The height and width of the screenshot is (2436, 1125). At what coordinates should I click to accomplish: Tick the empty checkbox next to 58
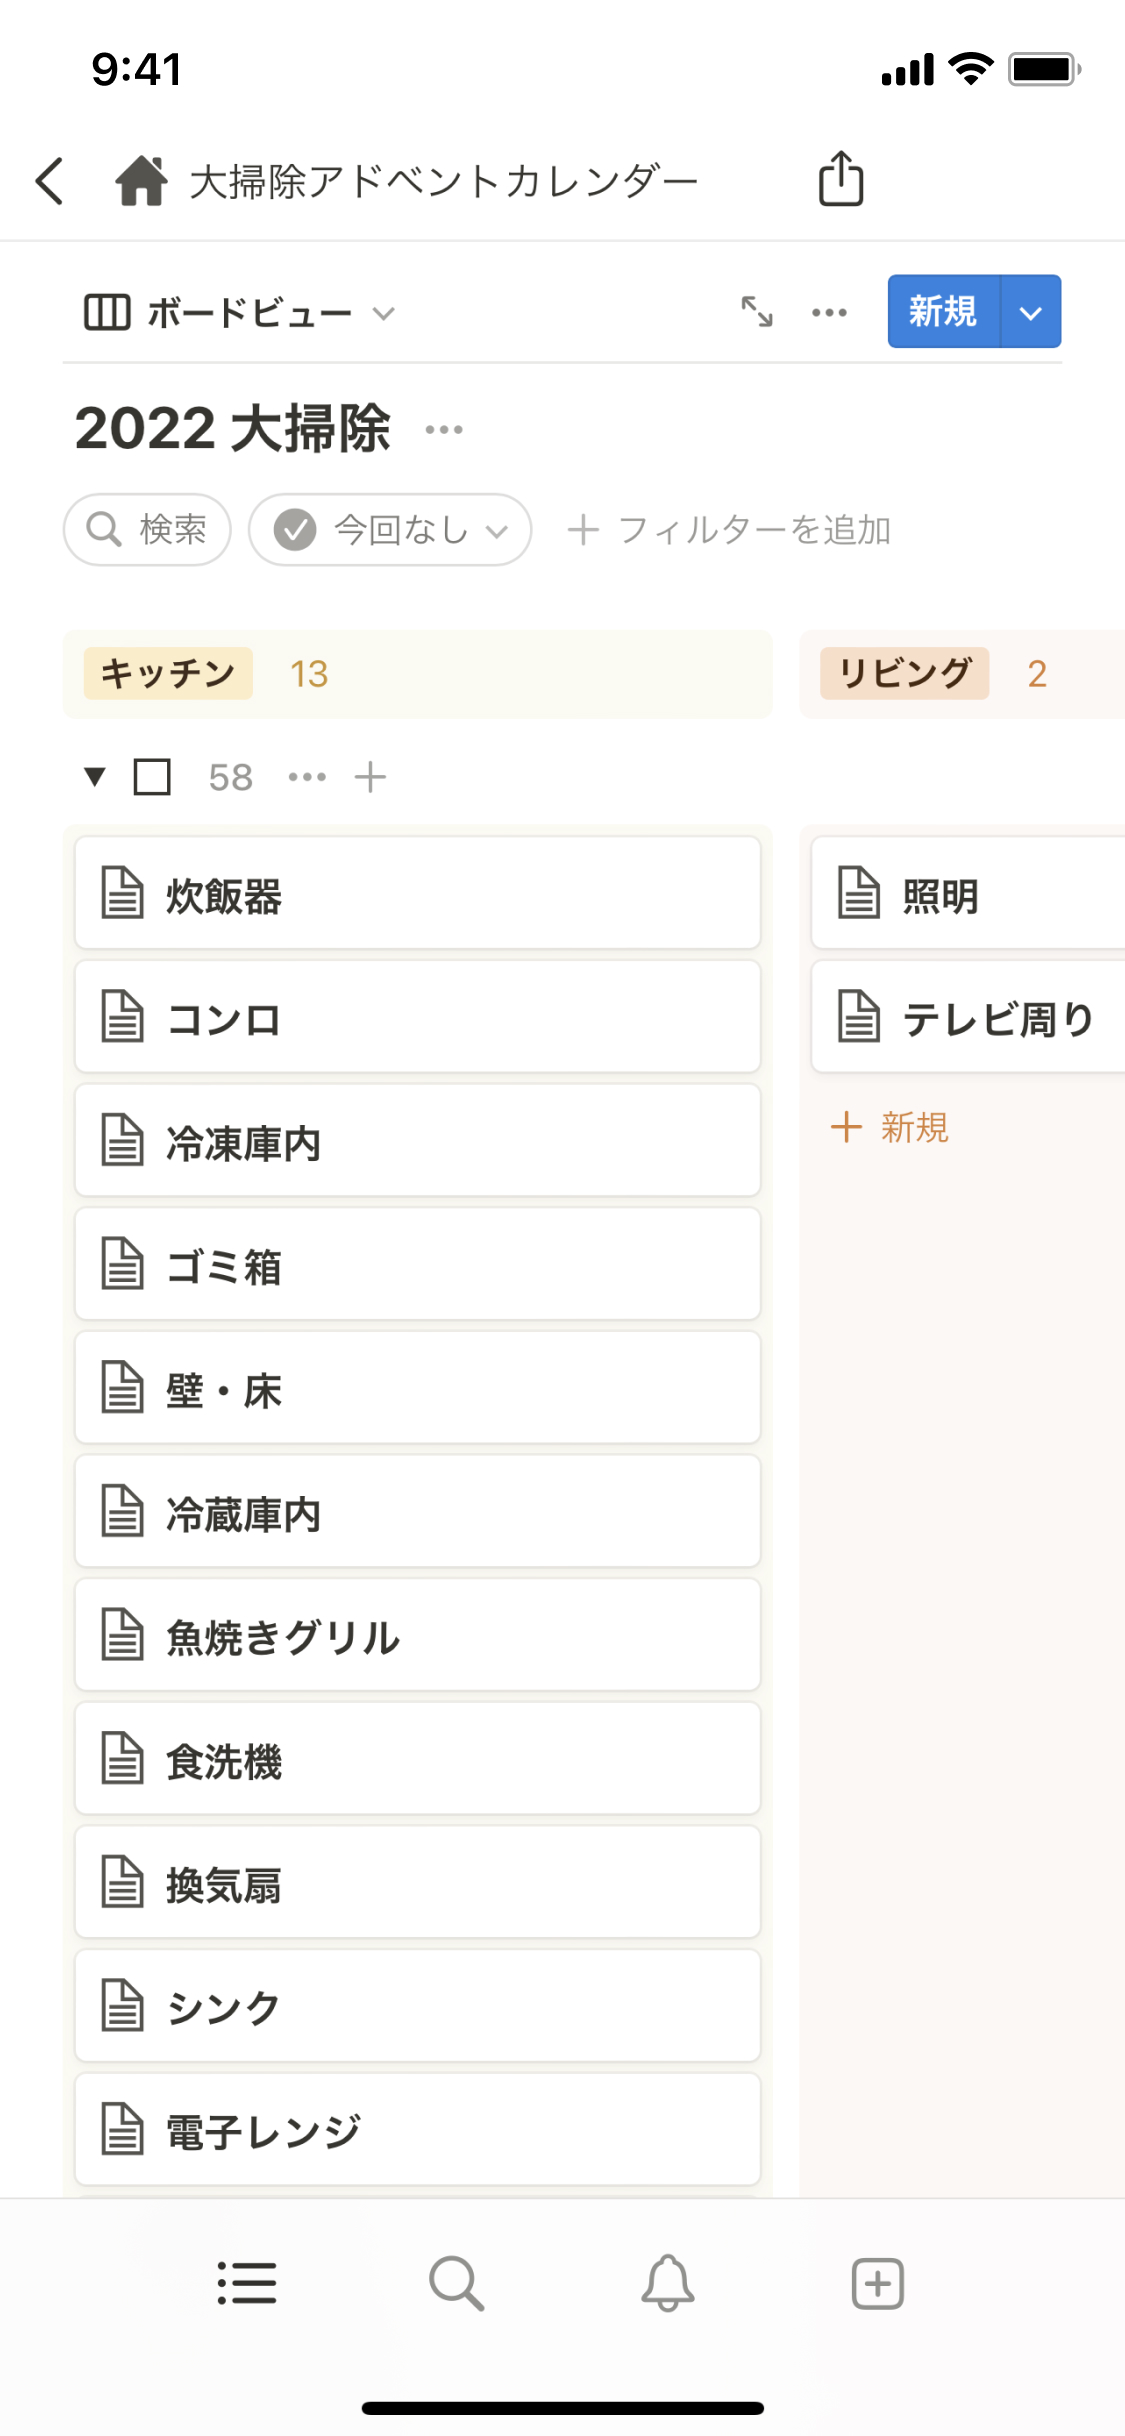[x=152, y=777]
